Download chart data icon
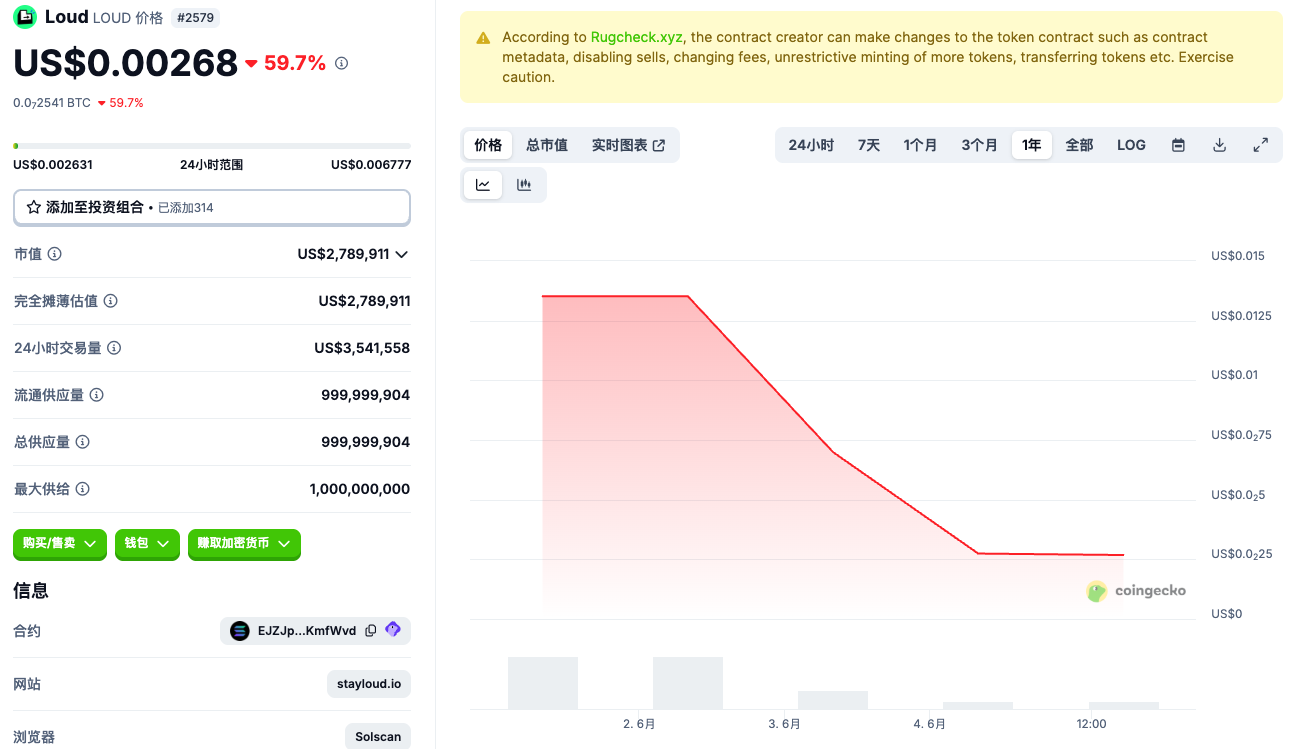This screenshot has width=1299, height=749. pos(1219,145)
